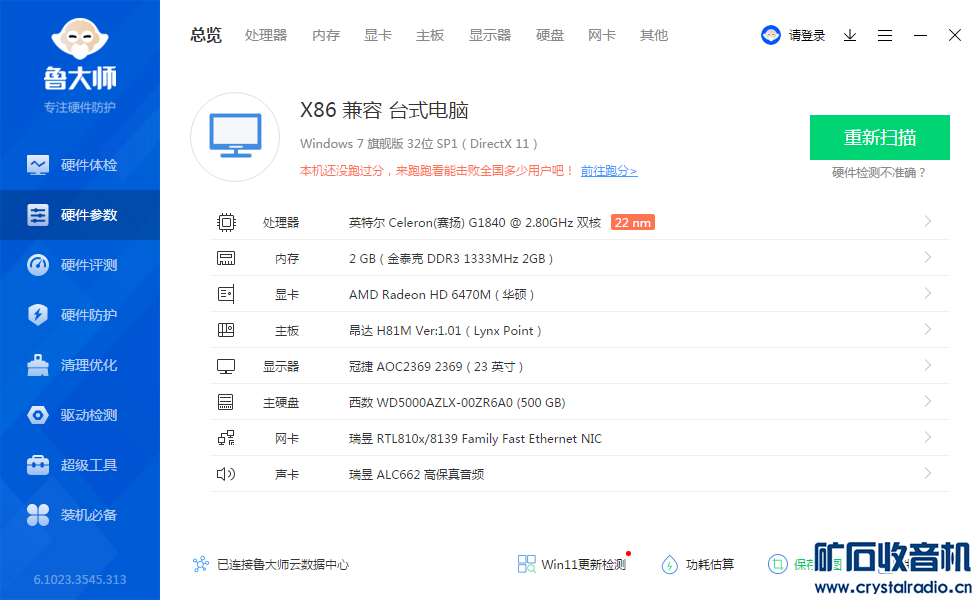Click 请登录 login text
Viewport: 980px width, 600px height.
pyautogui.click(x=806, y=36)
